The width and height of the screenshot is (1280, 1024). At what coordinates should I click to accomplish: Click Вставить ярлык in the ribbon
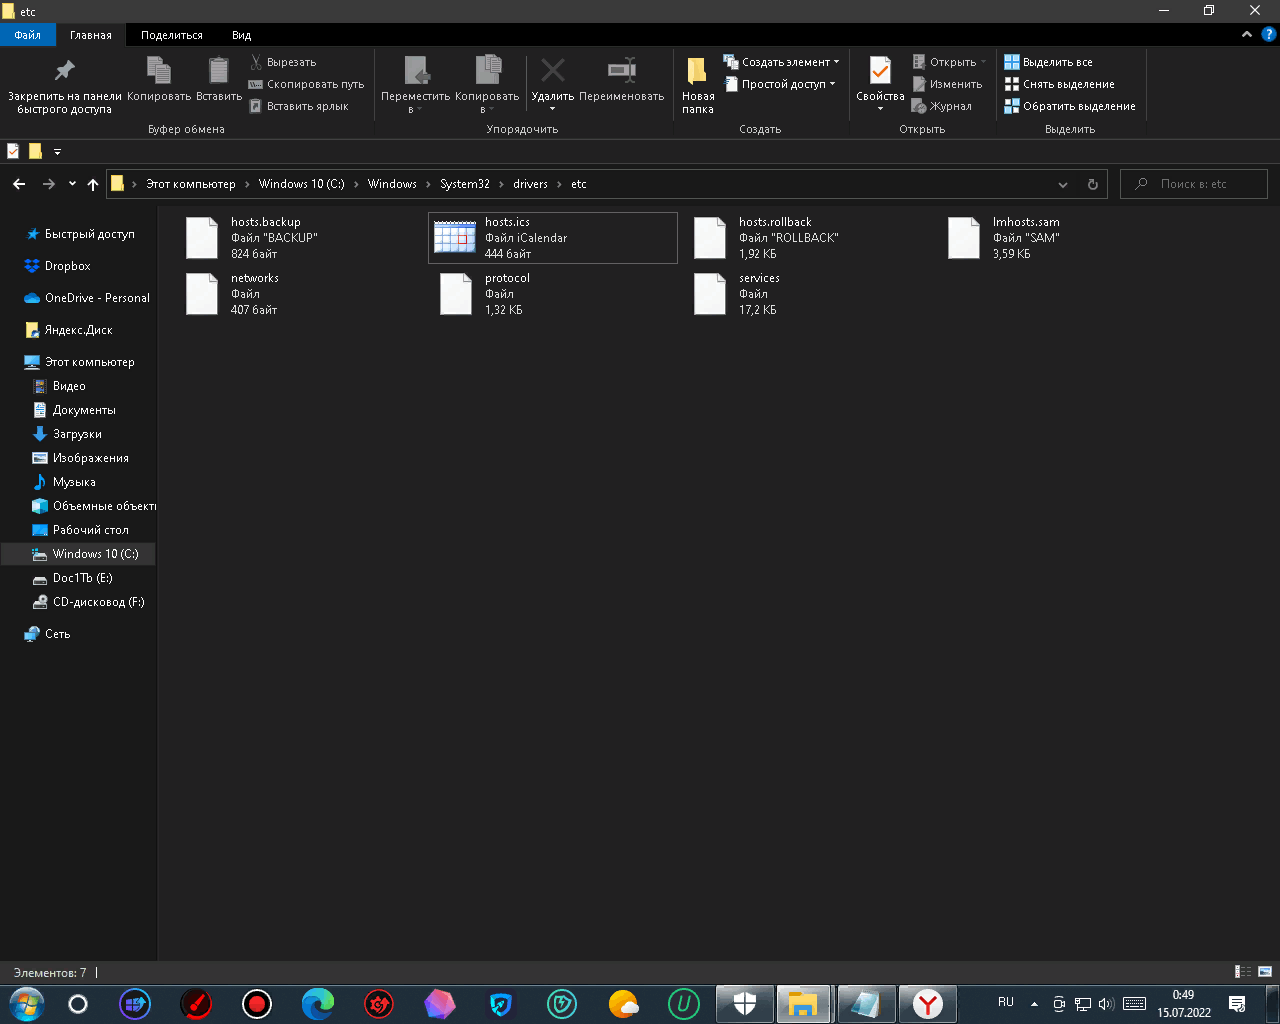click(299, 106)
